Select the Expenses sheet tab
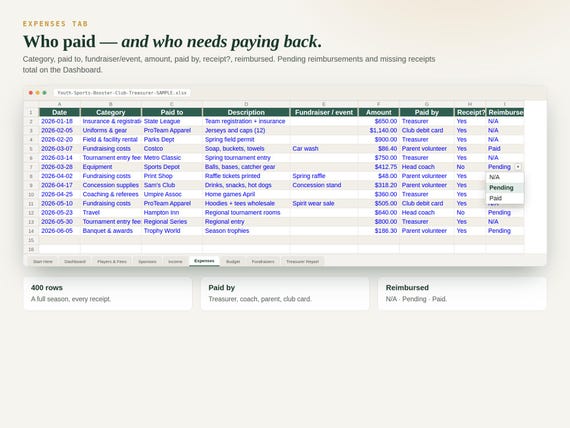This screenshot has height=428, width=570. pos(204,261)
